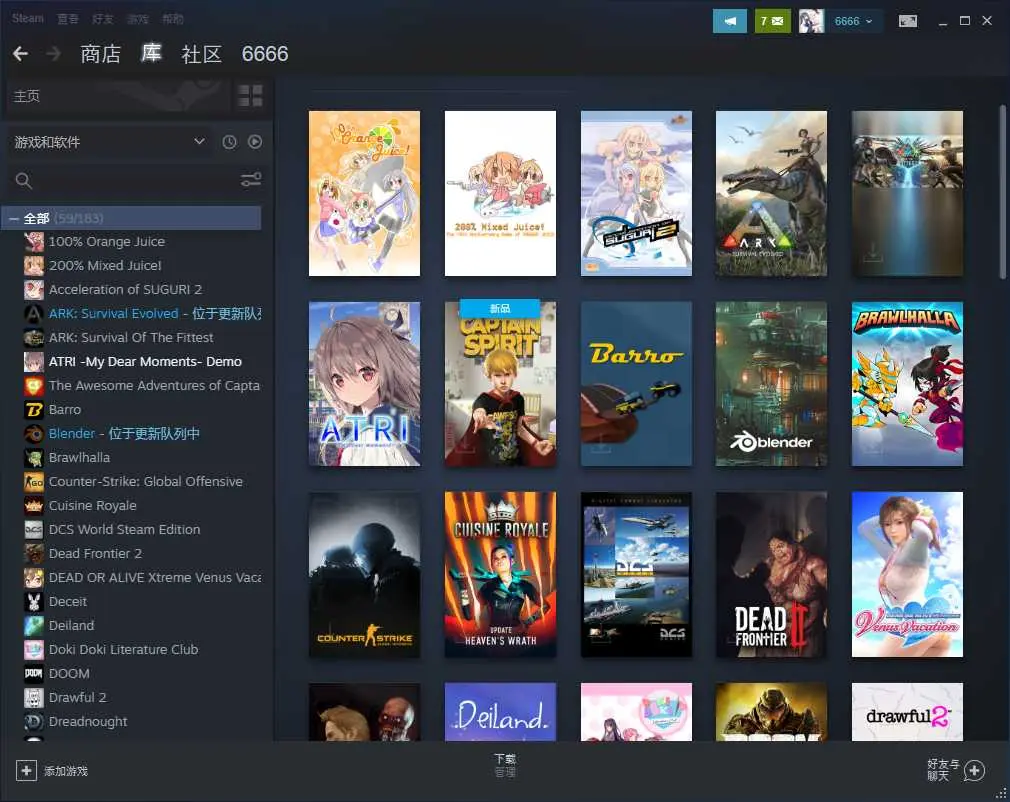Select 200% Mixed Juice! in list
The height and width of the screenshot is (802, 1010).
coord(105,265)
